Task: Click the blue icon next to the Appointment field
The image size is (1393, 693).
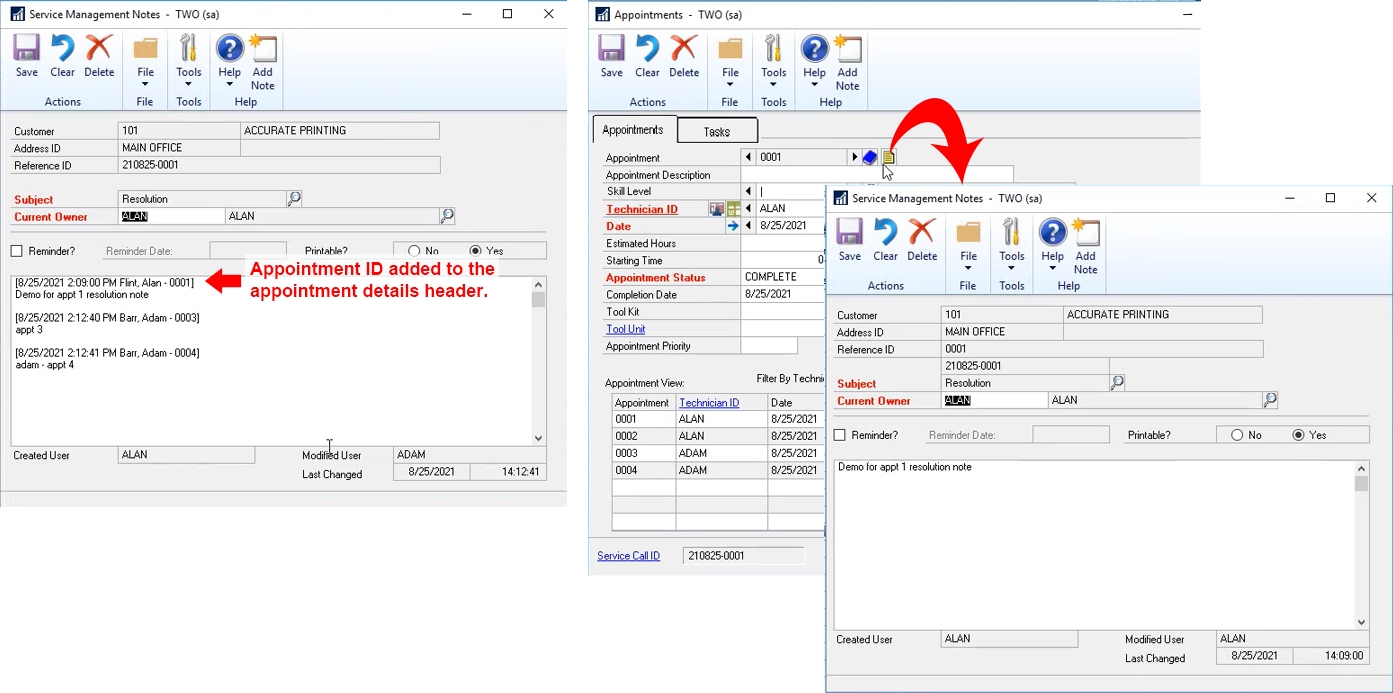Action: click(x=870, y=157)
